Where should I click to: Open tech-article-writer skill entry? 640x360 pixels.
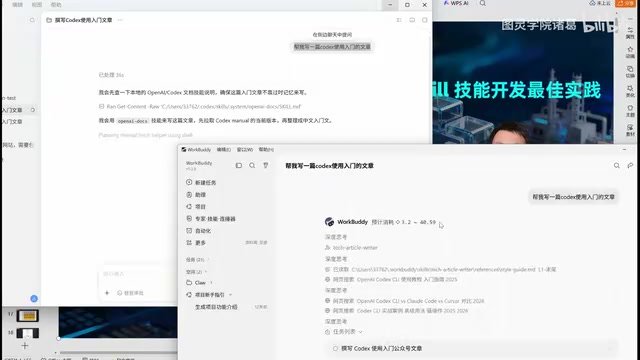[x=351, y=248]
